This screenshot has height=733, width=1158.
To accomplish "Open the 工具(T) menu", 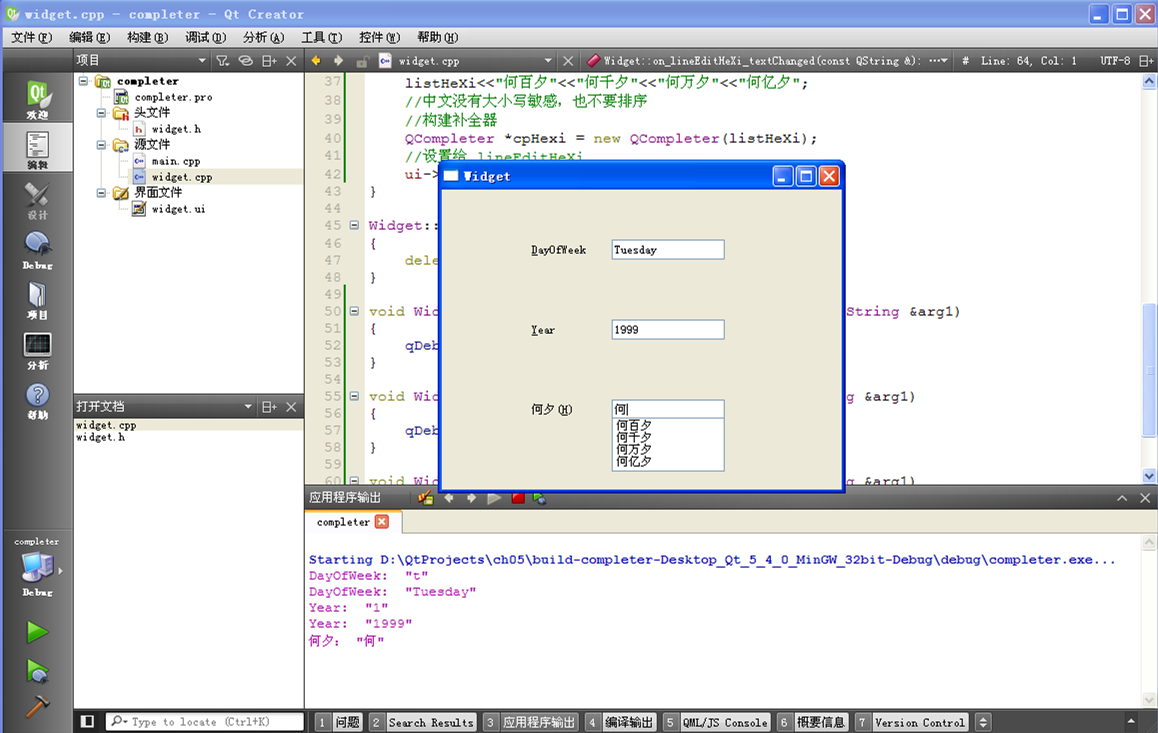I will pos(321,37).
